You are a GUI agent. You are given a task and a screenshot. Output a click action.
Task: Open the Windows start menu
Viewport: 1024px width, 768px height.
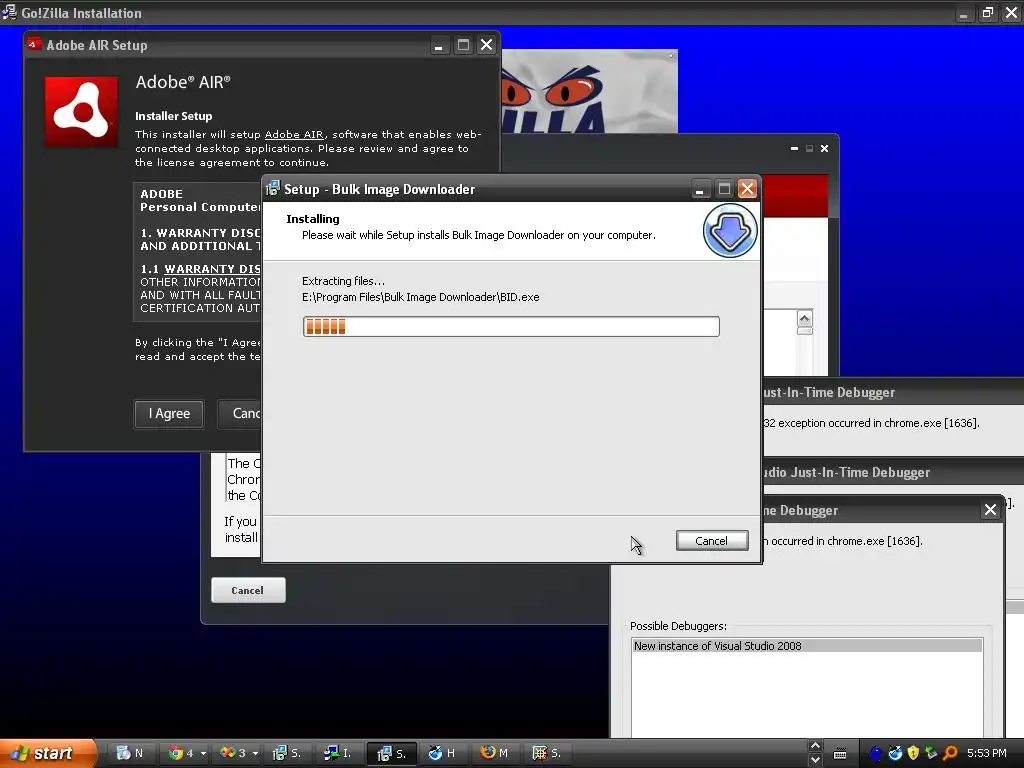click(x=47, y=753)
